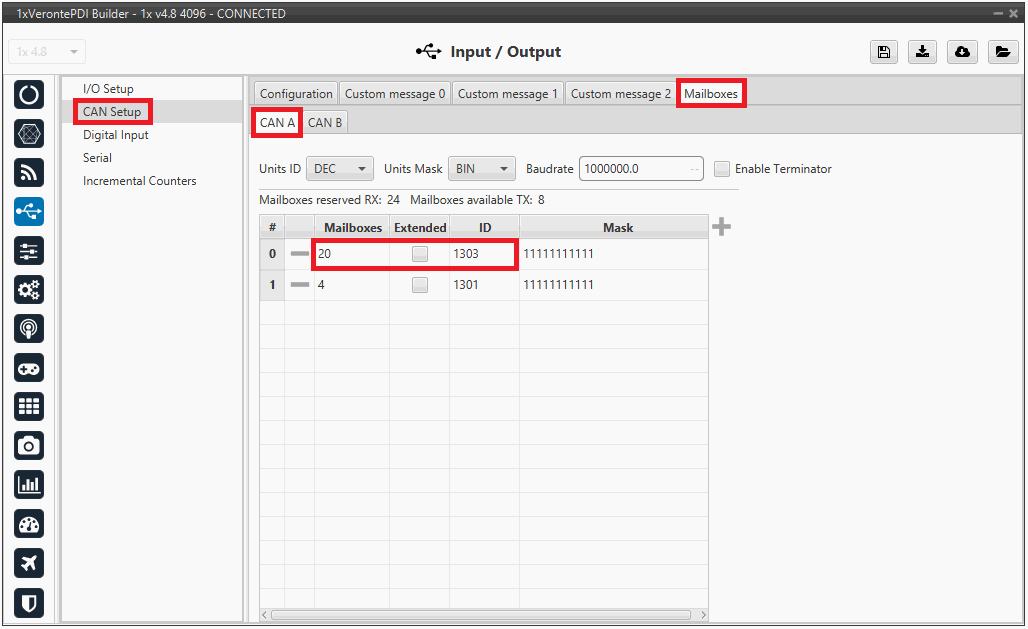Select Digital Input in the side list
Image resolution: width=1028 pixels, height=629 pixels.
(x=116, y=135)
